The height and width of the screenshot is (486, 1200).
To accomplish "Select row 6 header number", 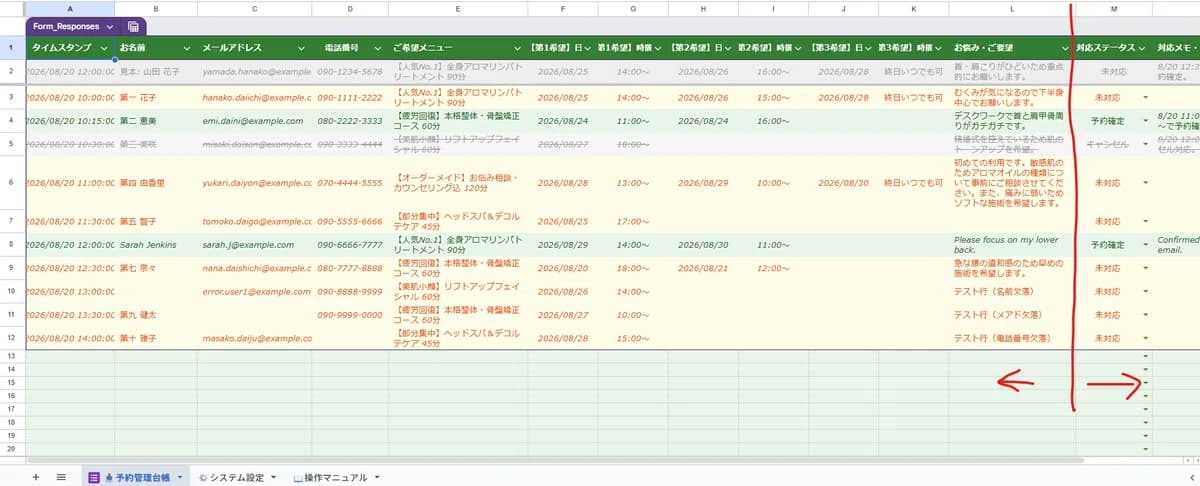I will click(x=11, y=183).
